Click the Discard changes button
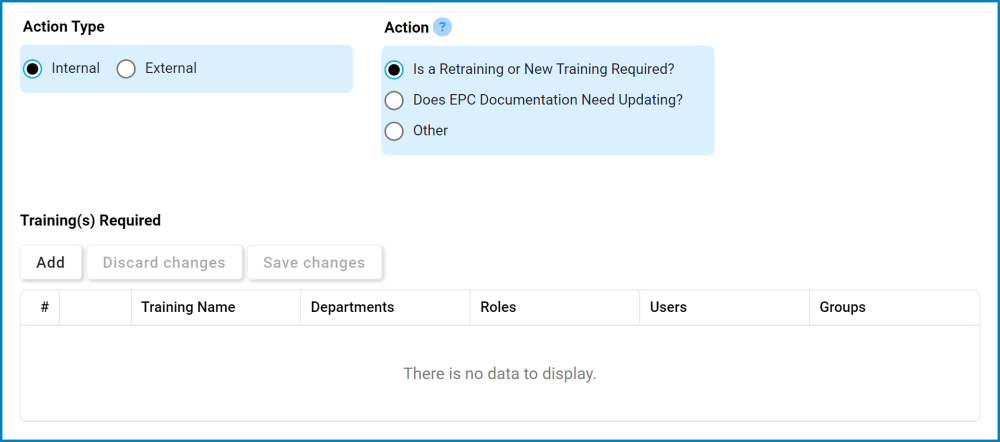The width and height of the screenshot is (1000, 442). point(164,263)
